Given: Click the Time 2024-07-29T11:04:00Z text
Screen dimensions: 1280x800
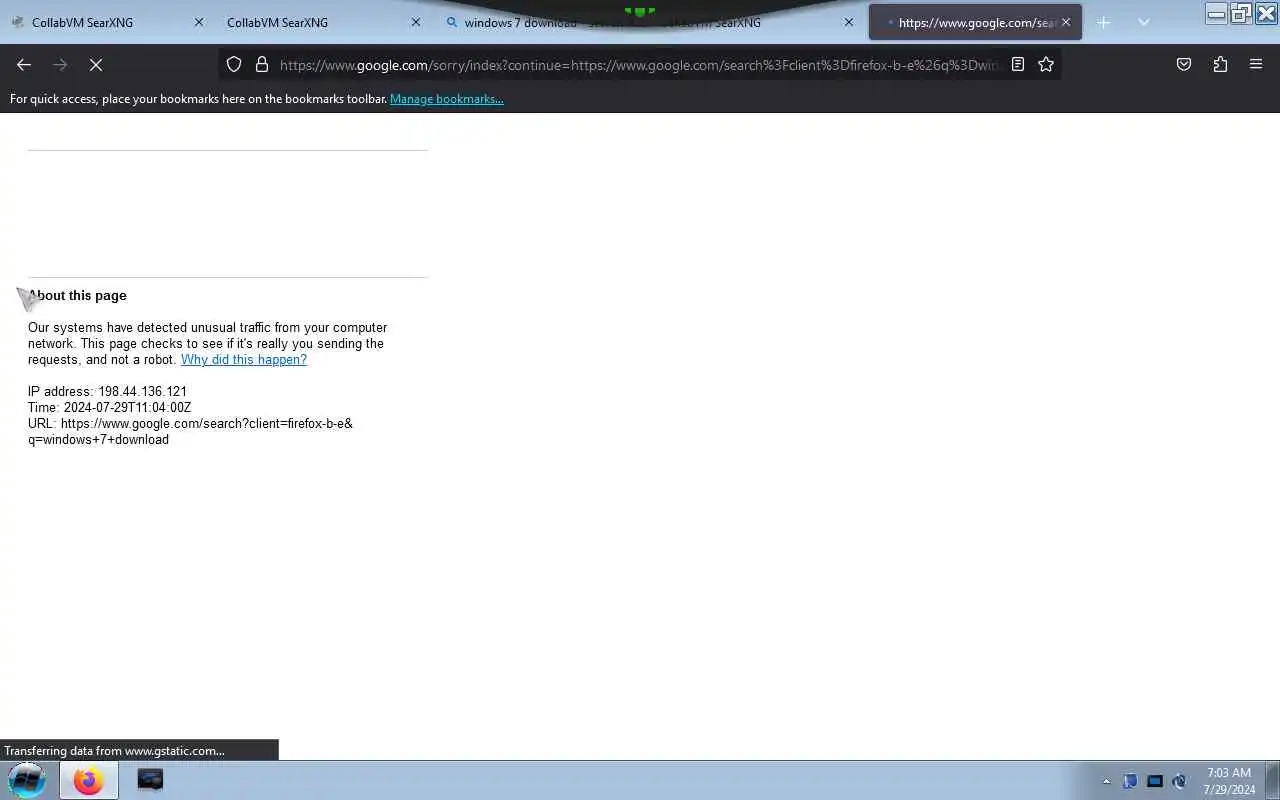Looking at the screenshot, I should tap(109, 408).
